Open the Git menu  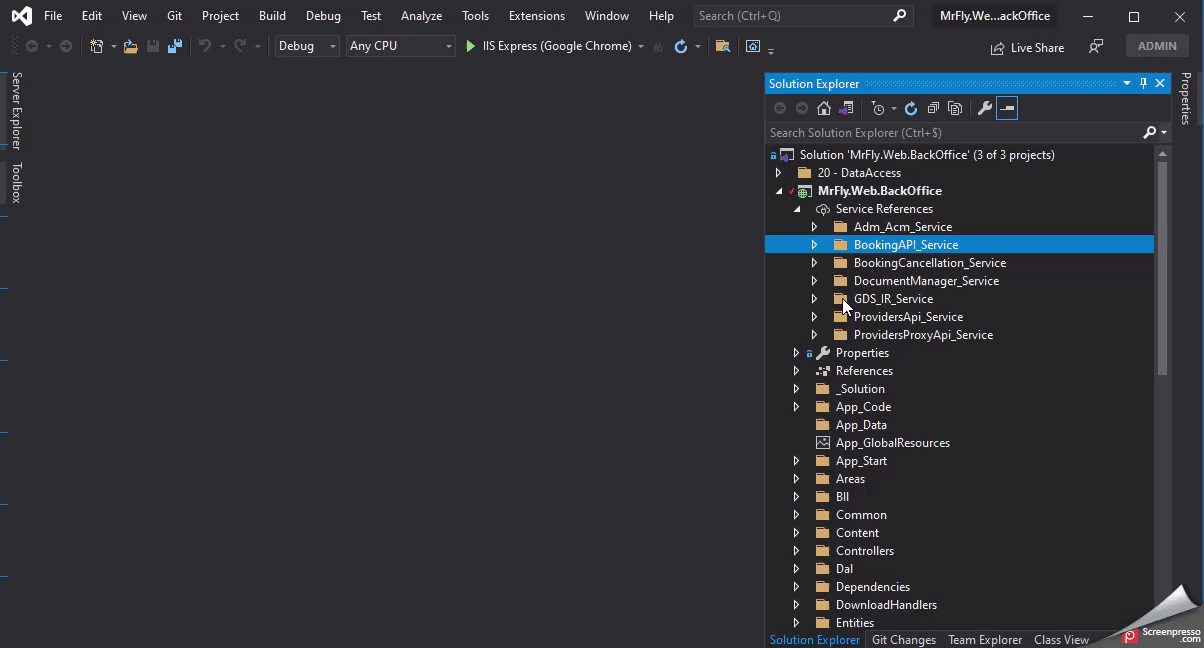pos(175,16)
